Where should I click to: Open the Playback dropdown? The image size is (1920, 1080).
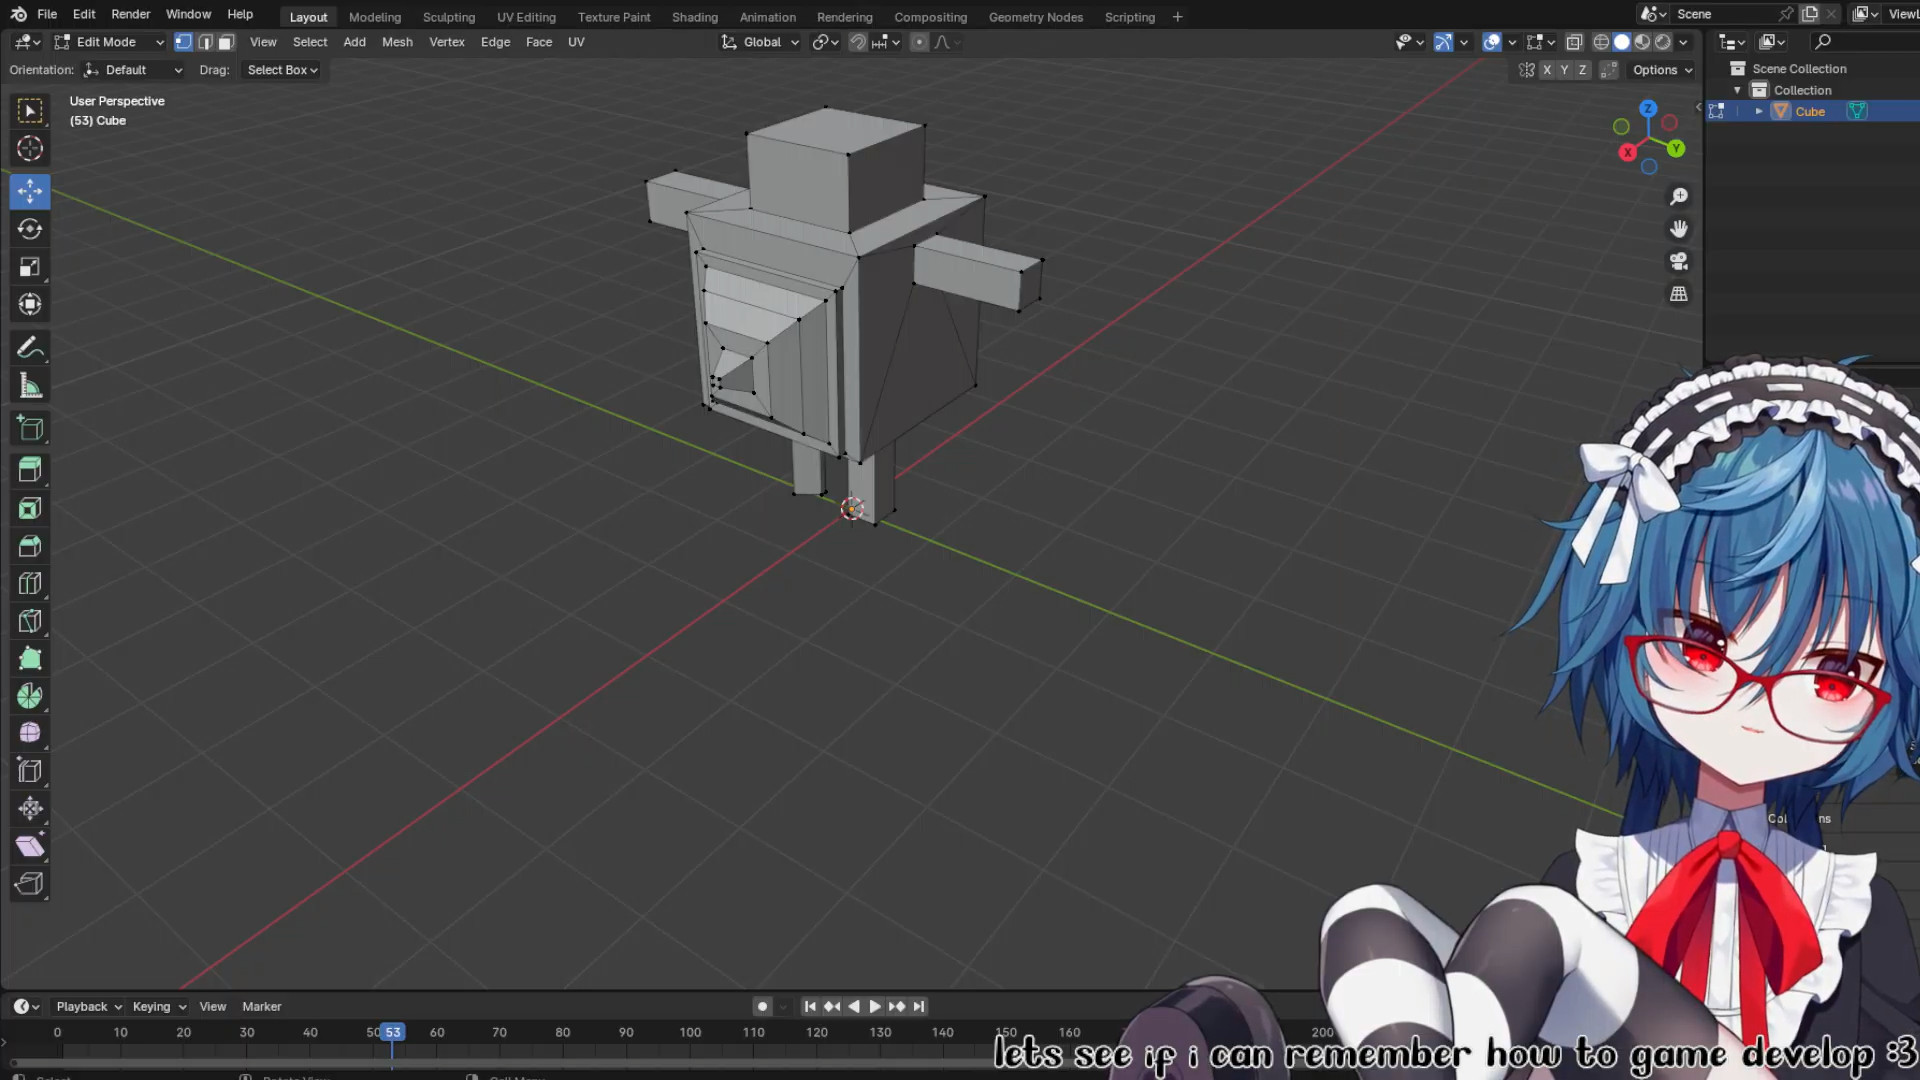point(88,1006)
